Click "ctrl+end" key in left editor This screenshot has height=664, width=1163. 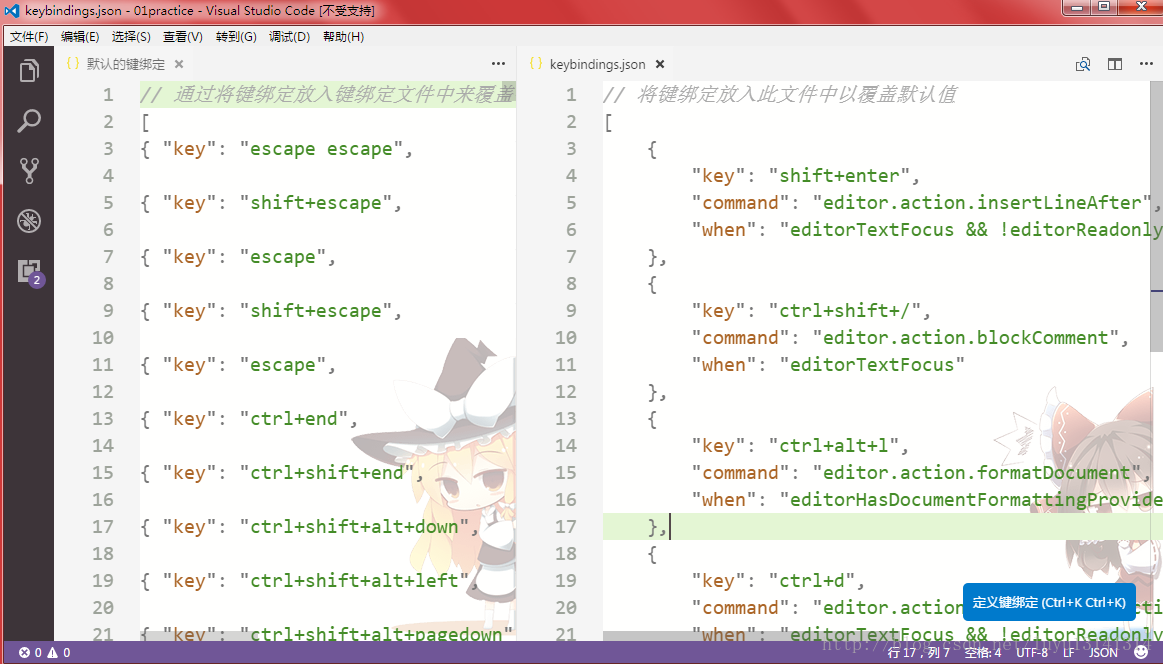[294, 419]
